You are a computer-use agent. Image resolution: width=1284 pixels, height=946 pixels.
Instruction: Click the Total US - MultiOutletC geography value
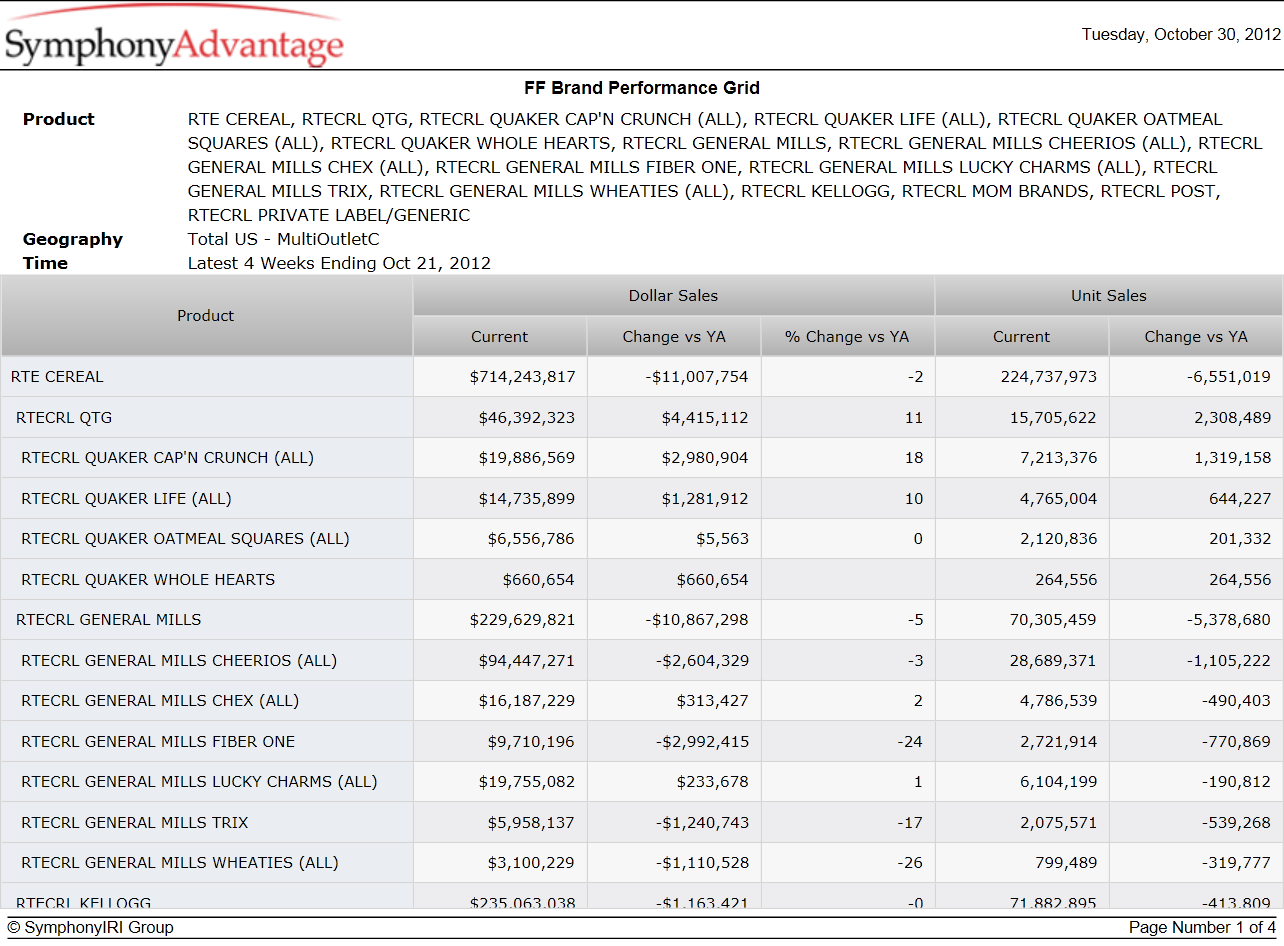[x=284, y=239]
